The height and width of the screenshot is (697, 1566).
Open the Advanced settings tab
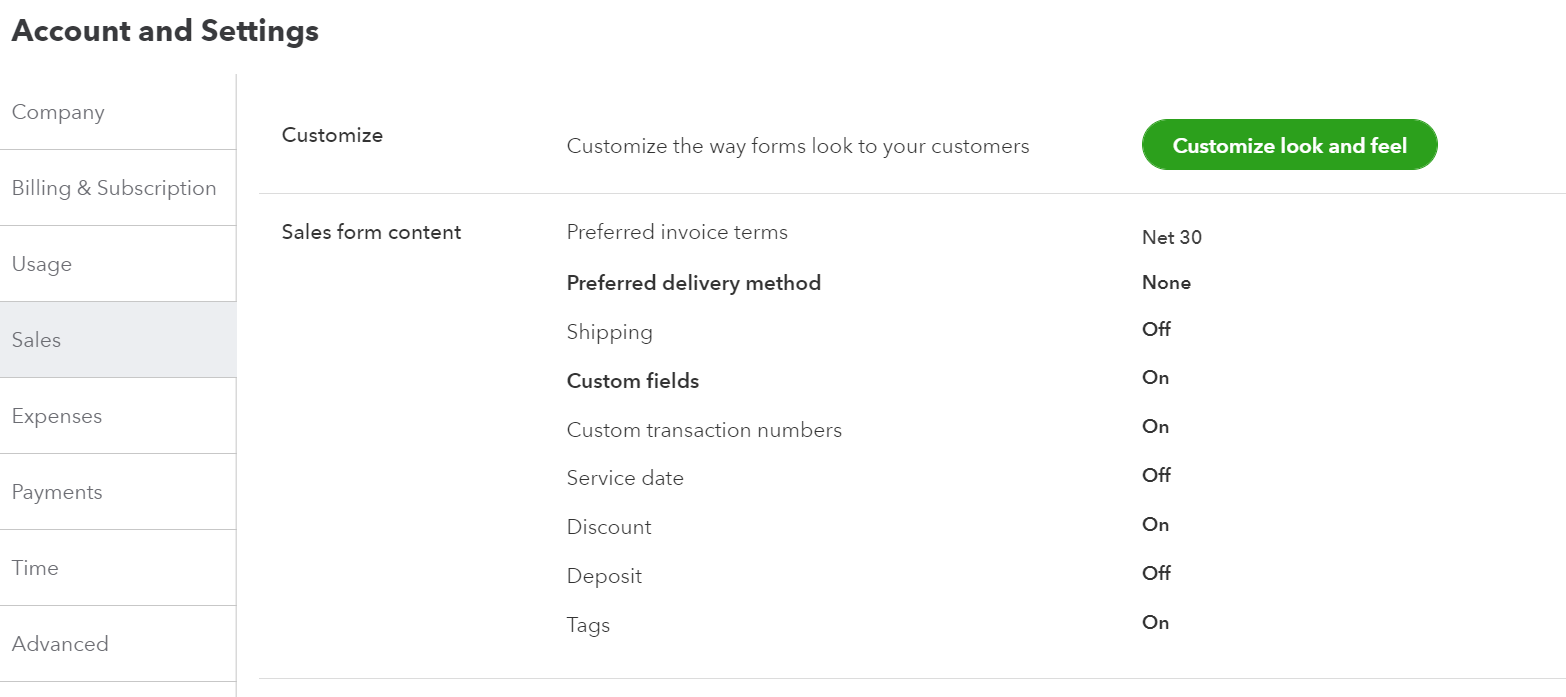(118, 644)
